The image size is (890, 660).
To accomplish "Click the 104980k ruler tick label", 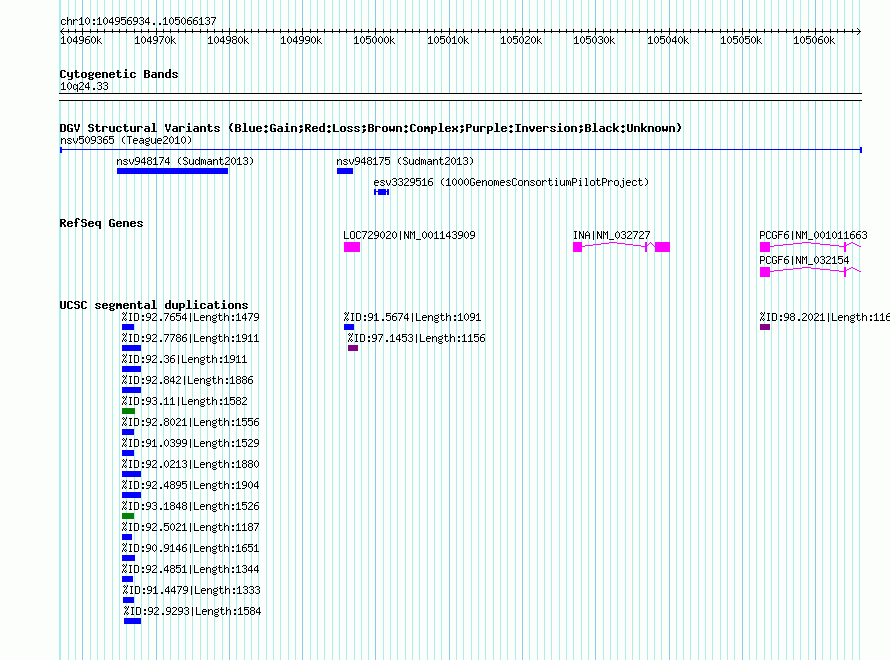I will (228, 40).
